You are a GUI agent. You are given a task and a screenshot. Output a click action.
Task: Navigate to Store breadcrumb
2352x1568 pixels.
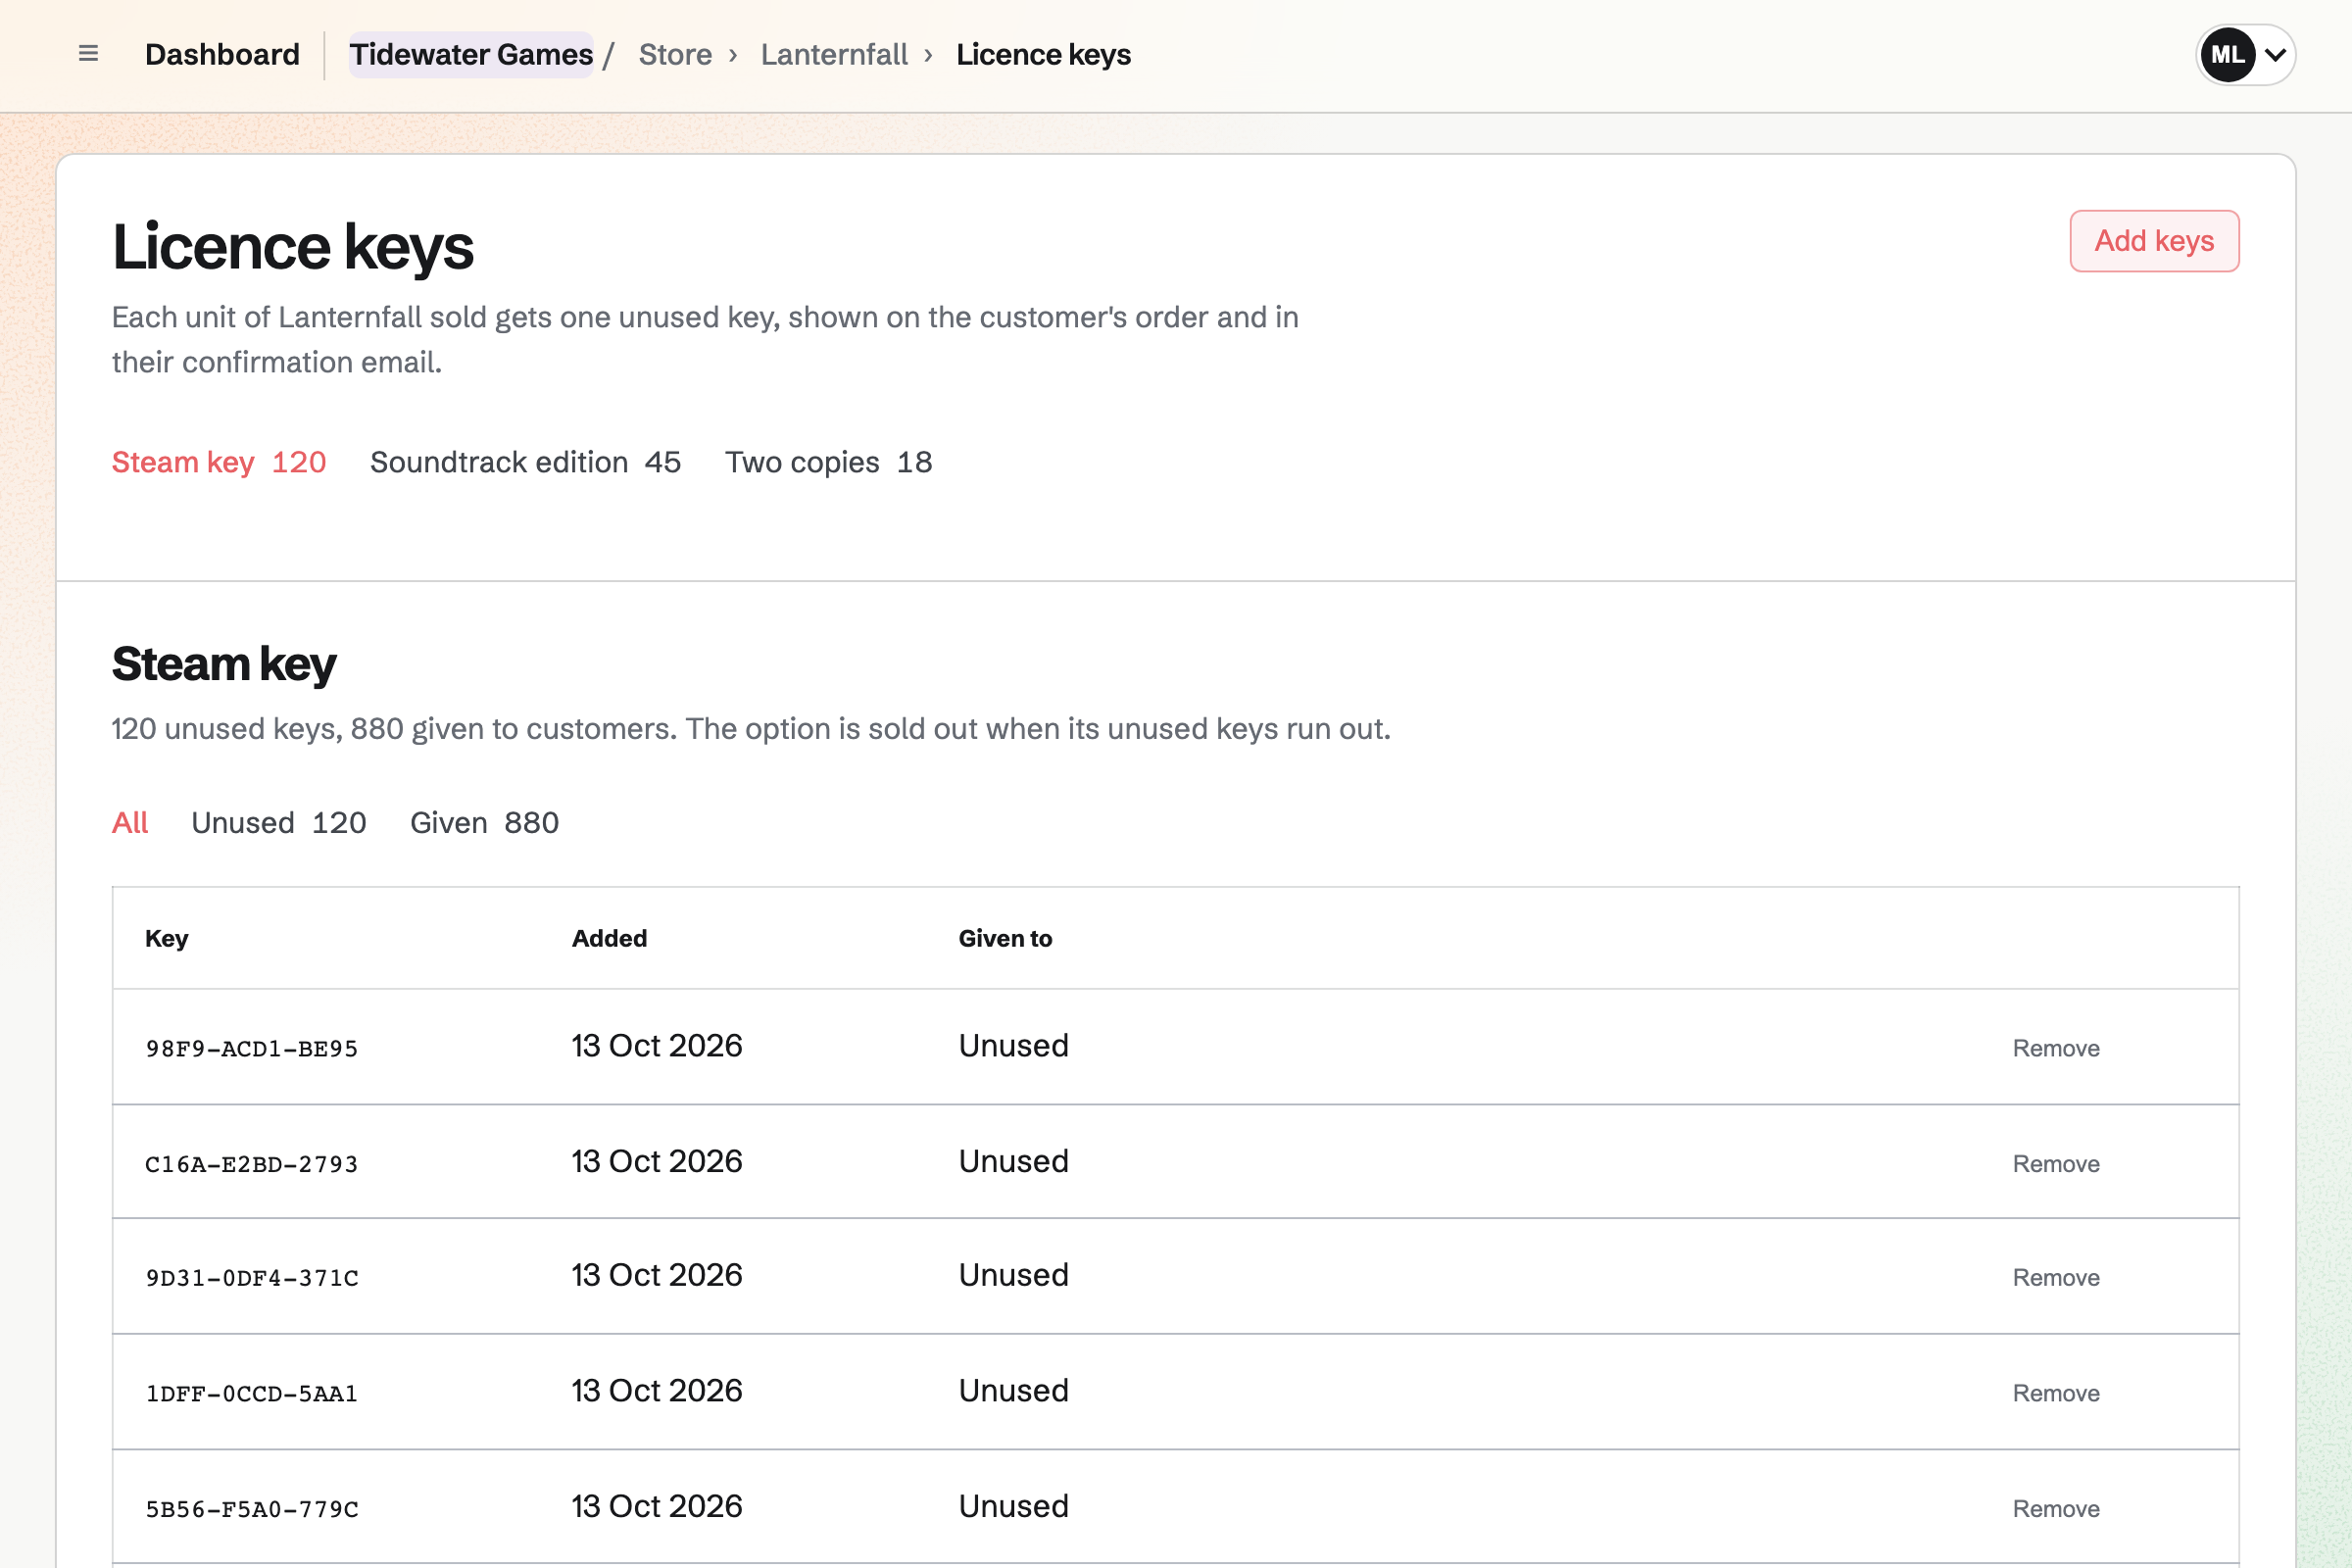675,54
